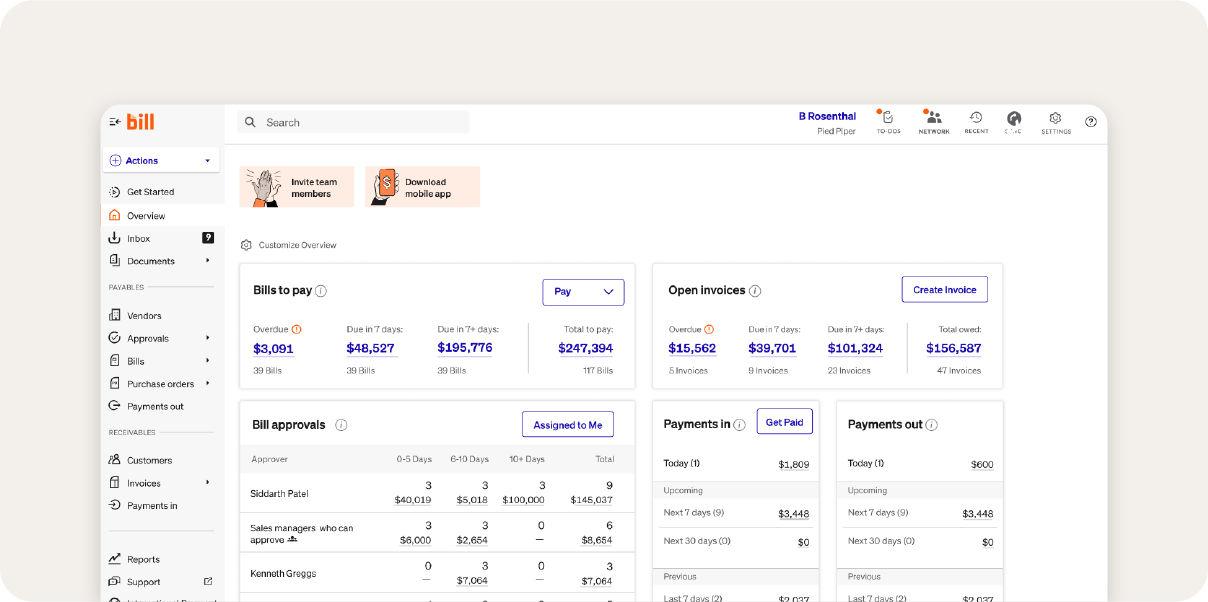Open the Help icon next to Settings
1208x602 pixels.
pyautogui.click(x=1090, y=121)
